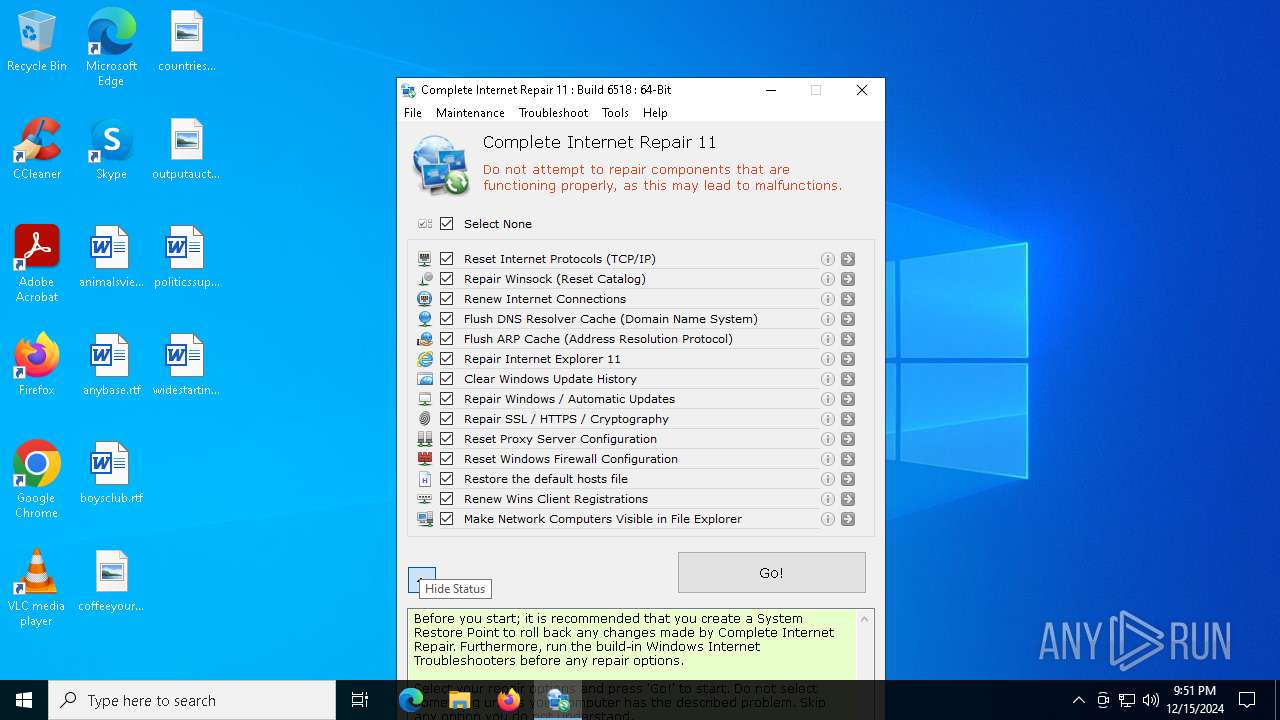Run arrow for Repair Windows / Automatic Updates
Viewport: 1280px width, 720px height.
tap(848, 399)
